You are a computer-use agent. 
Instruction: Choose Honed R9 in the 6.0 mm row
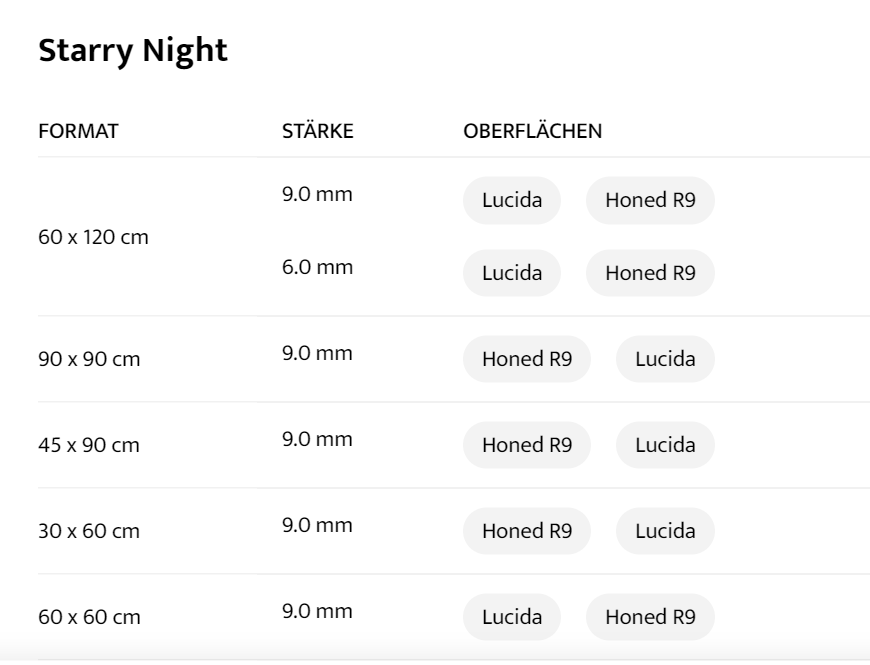pos(650,273)
